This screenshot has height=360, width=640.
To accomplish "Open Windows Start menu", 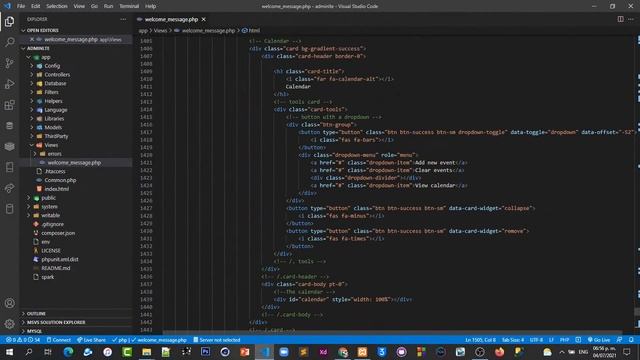I will [x=9, y=352].
